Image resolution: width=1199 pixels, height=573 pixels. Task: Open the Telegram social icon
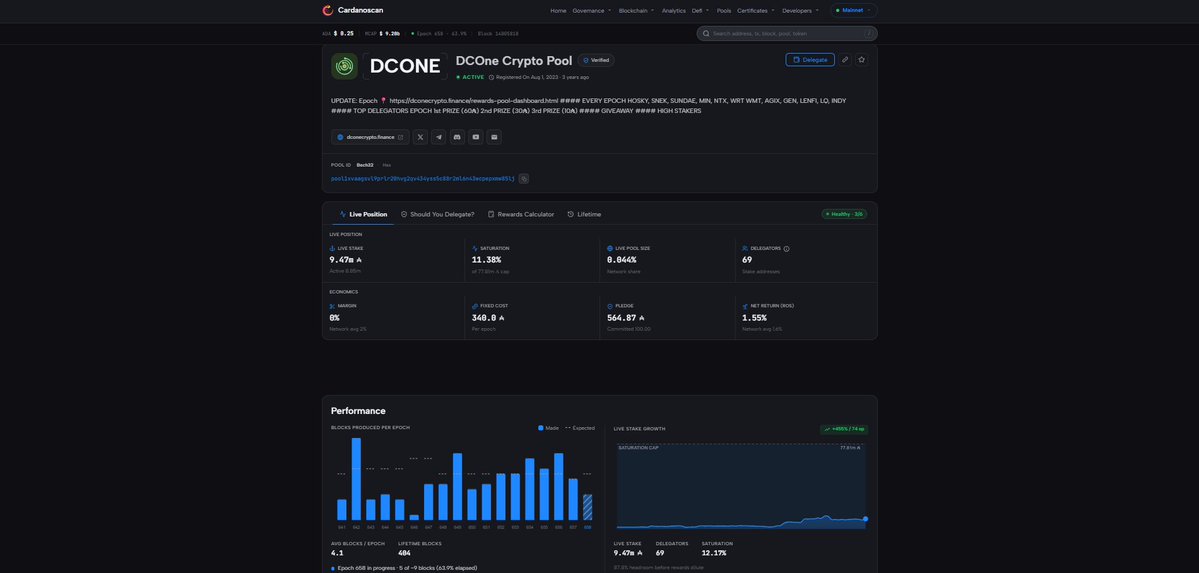[438, 137]
